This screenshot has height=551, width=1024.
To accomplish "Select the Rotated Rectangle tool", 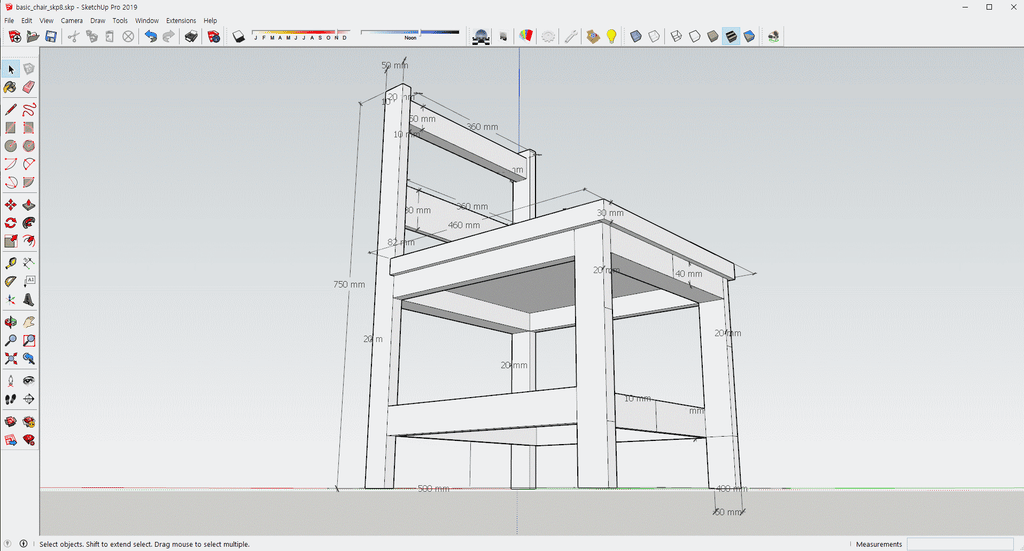I will pyautogui.click(x=29, y=127).
